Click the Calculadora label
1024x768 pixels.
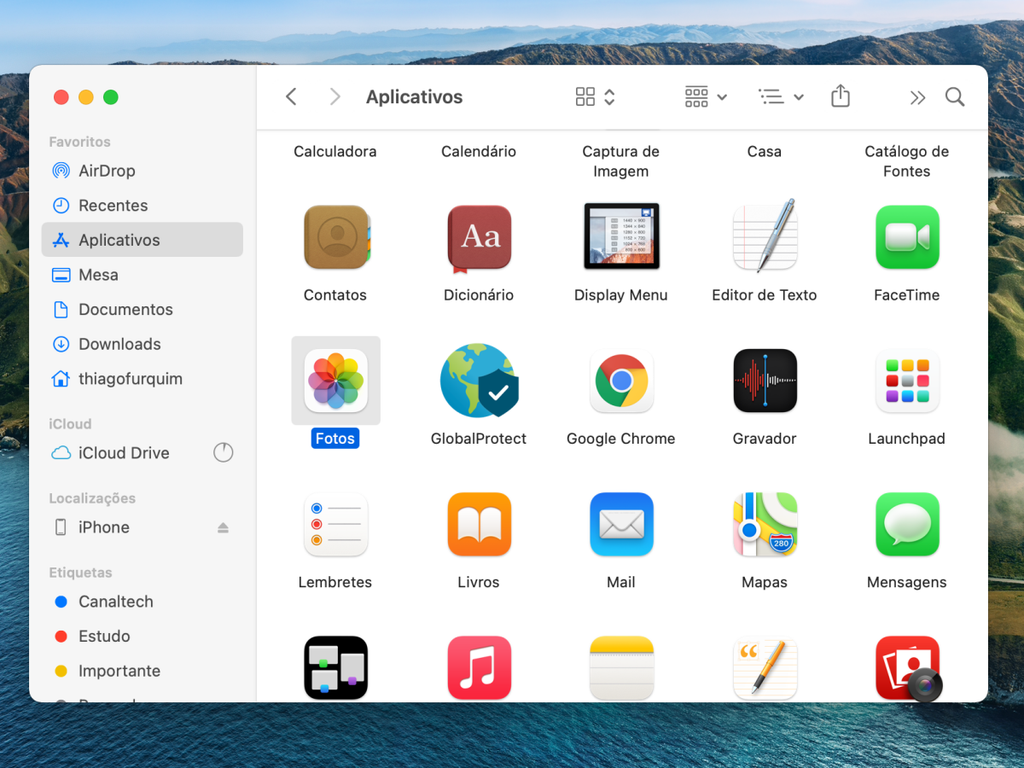tap(335, 152)
